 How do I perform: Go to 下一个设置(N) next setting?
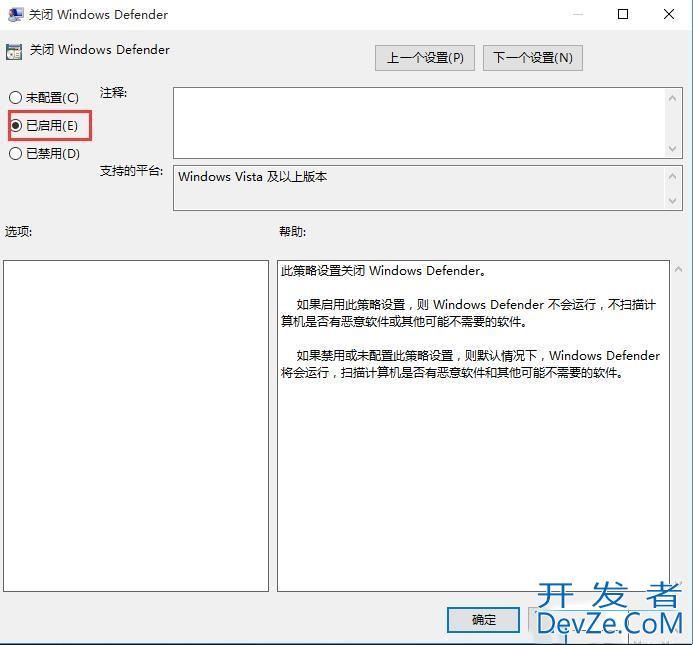[533, 58]
